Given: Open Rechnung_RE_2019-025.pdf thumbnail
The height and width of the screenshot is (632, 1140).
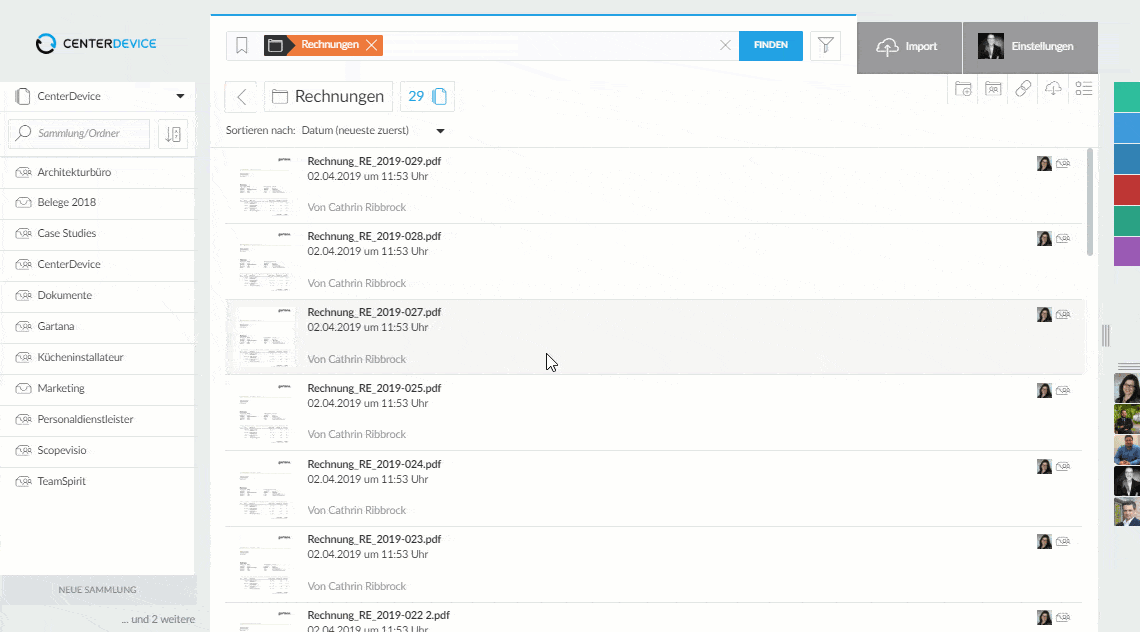Looking at the screenshot, I should [265, 412].
